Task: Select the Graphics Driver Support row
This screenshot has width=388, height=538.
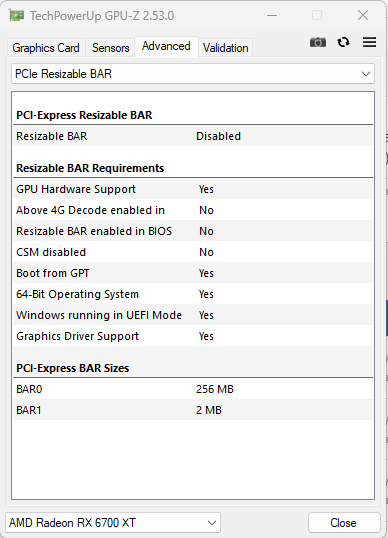Action: point(193,336)
